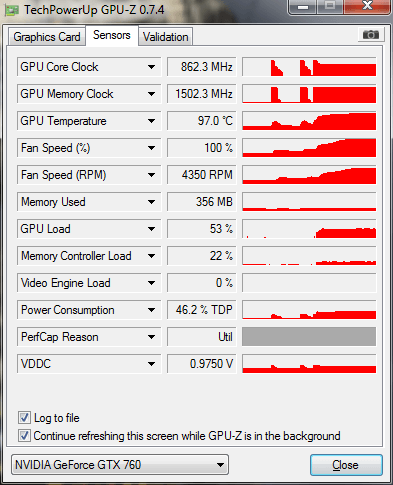Screen dimensions: 393x485
Task: Click the gray PerfCap Reason bar
Action: click(309, 337)
